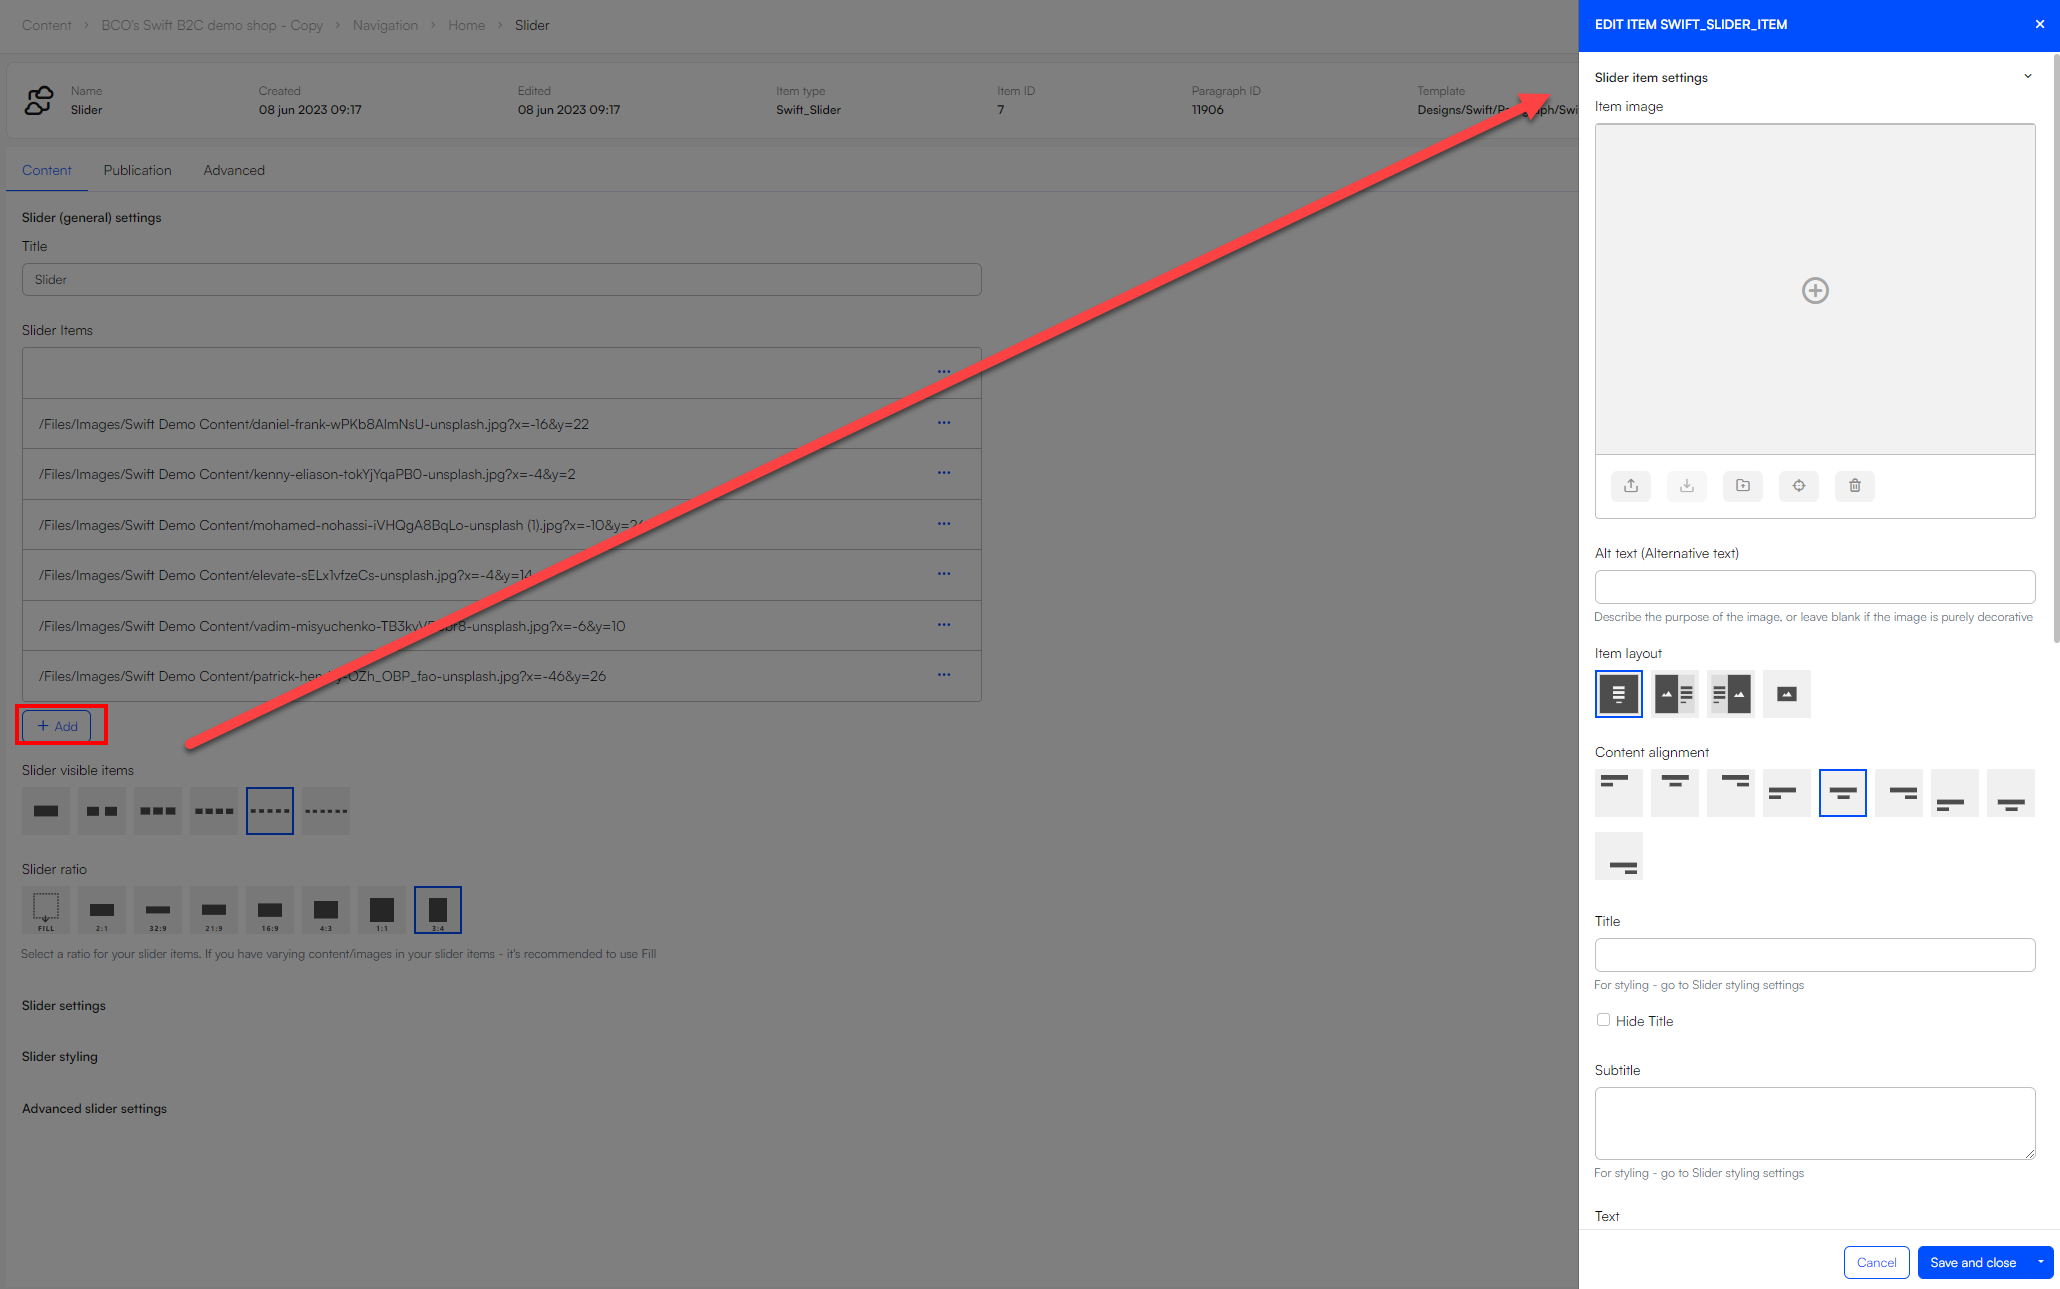This screenshot has width=2060, height=1289.
Task: Click the delete image trash icon
Action: [x=1855, y=486]
